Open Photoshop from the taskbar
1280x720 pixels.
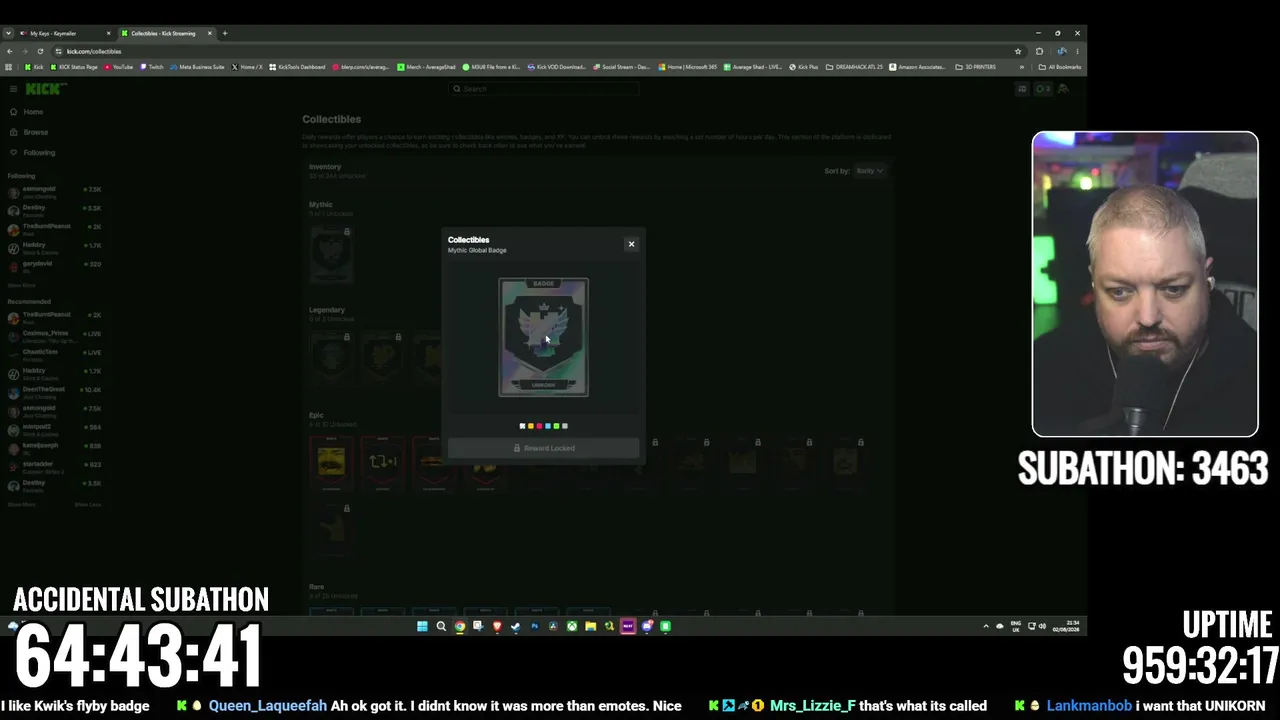pyautogui.click(x=534, y=627)
